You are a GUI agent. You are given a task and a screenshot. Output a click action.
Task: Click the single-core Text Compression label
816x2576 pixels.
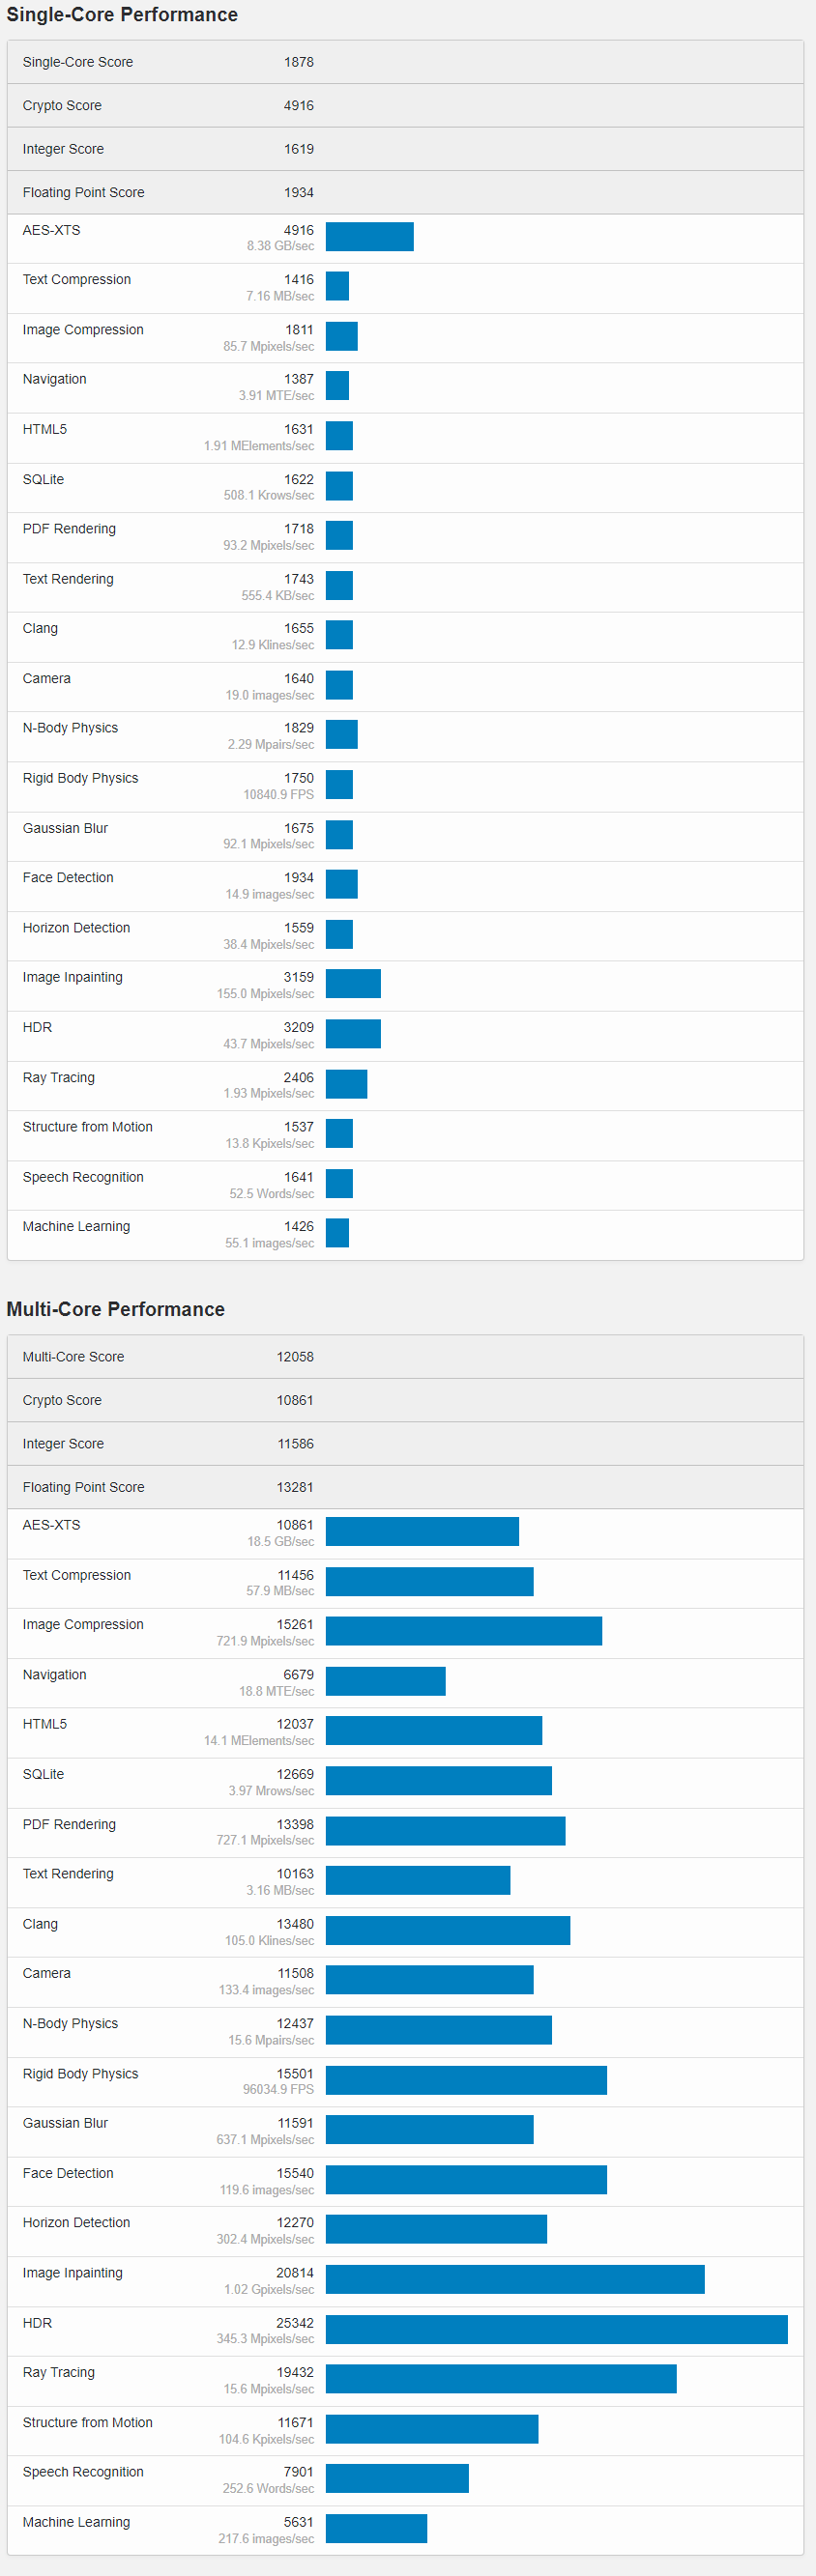coord(77,280)
